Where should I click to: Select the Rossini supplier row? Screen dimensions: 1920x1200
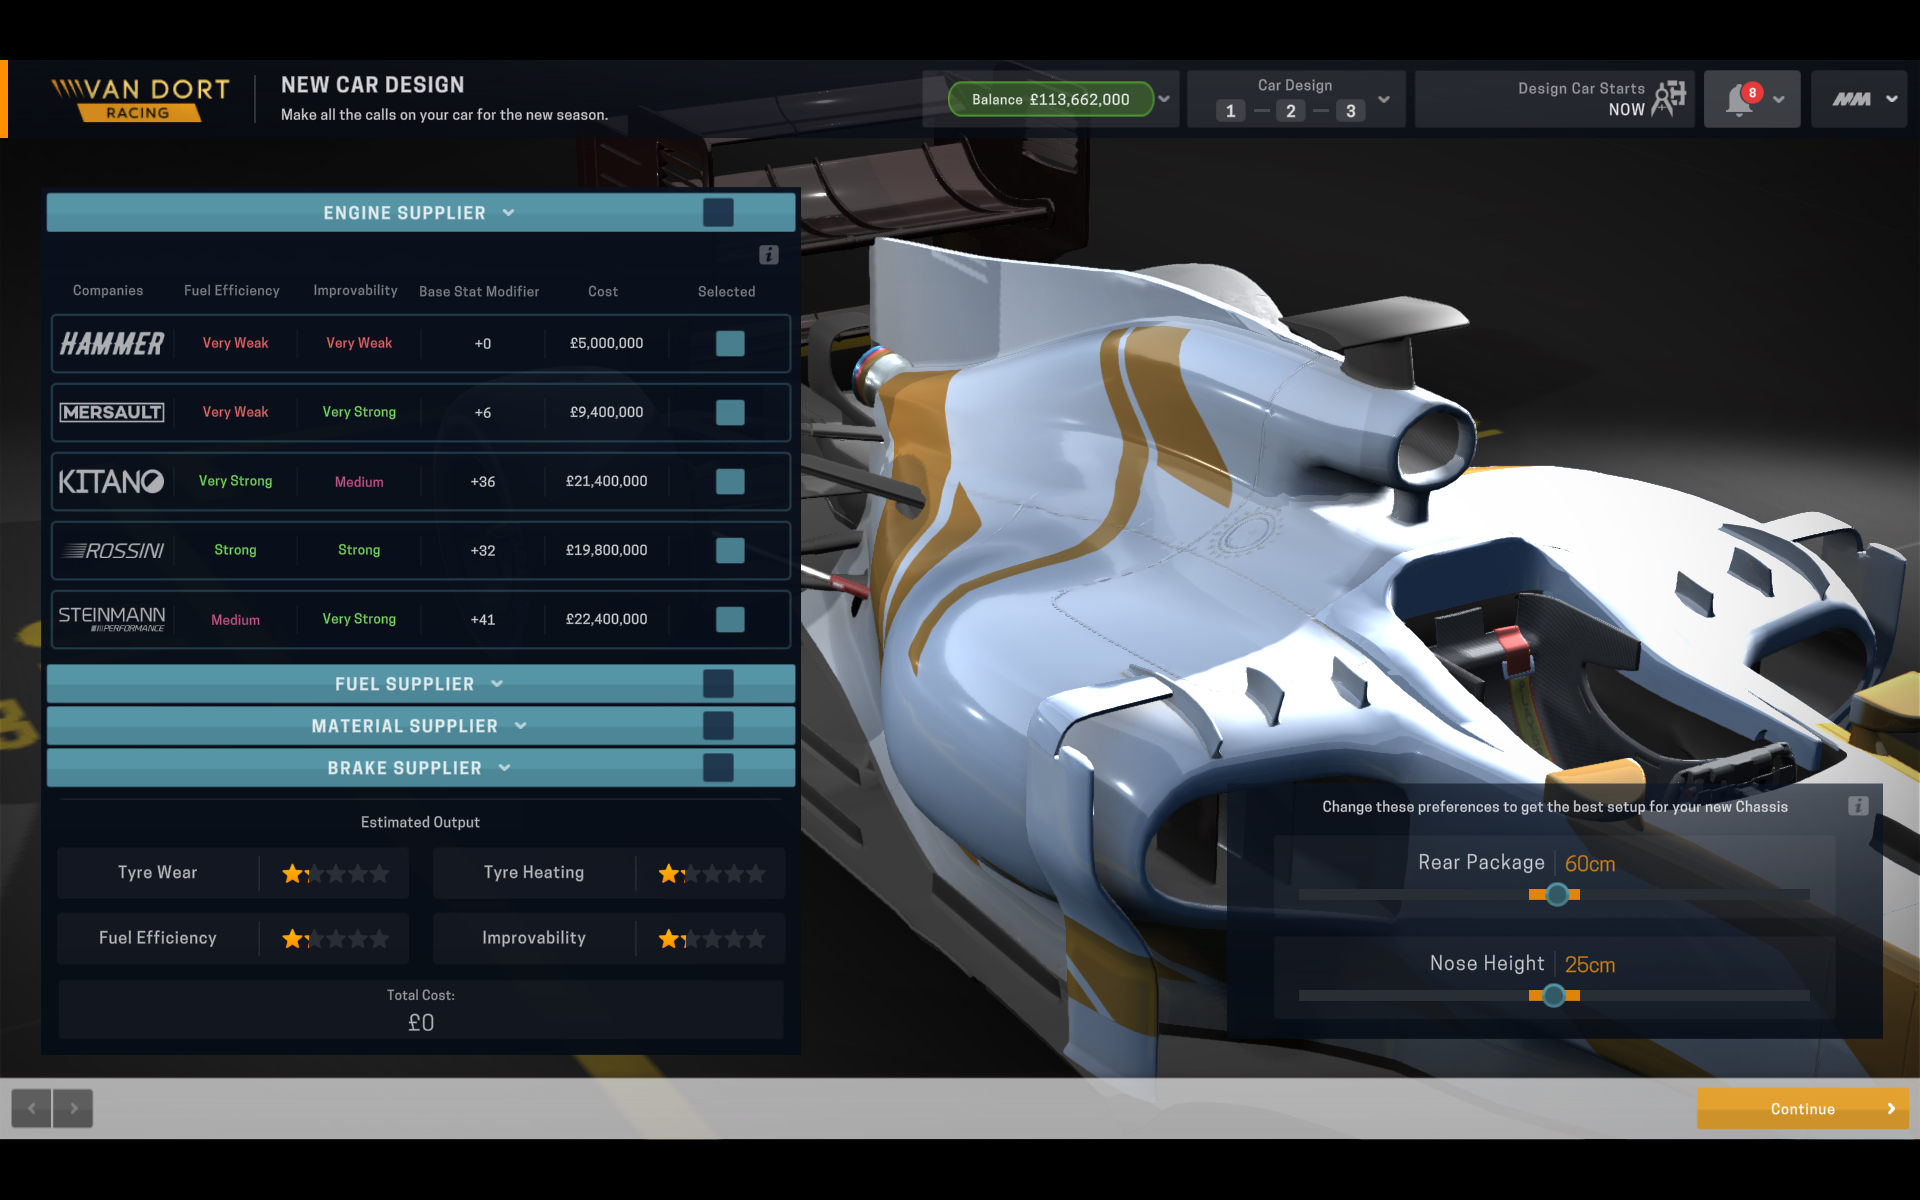[420, 550]
